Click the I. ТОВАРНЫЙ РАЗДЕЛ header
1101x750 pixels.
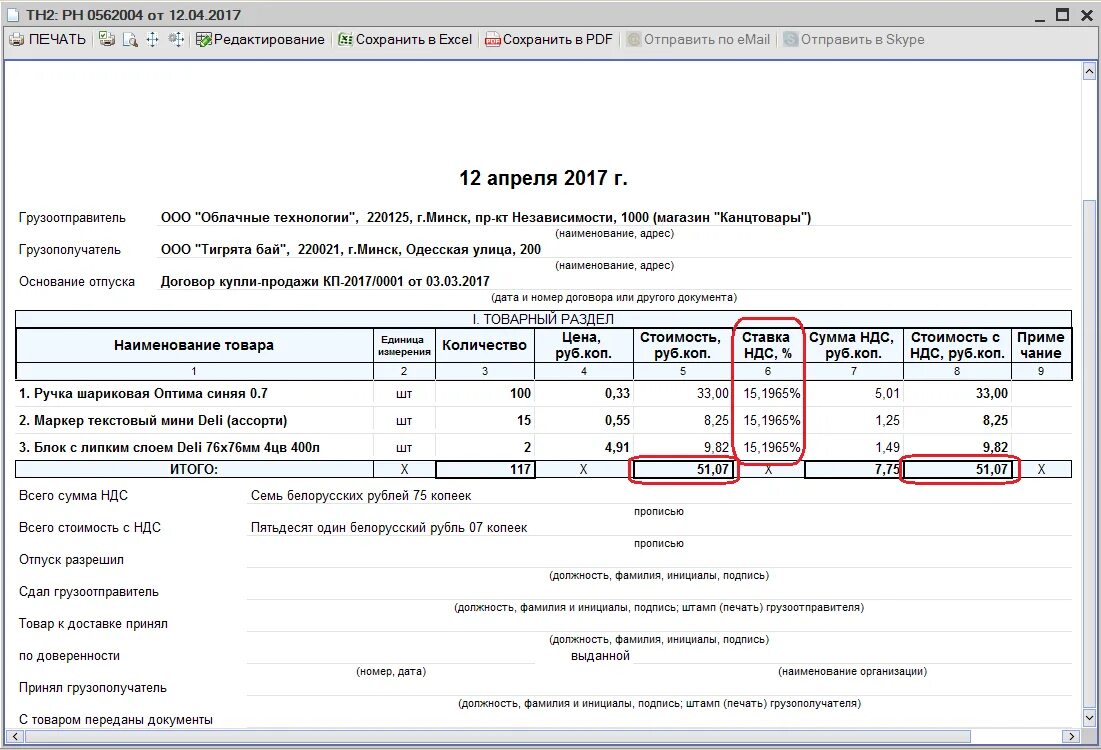543,320
